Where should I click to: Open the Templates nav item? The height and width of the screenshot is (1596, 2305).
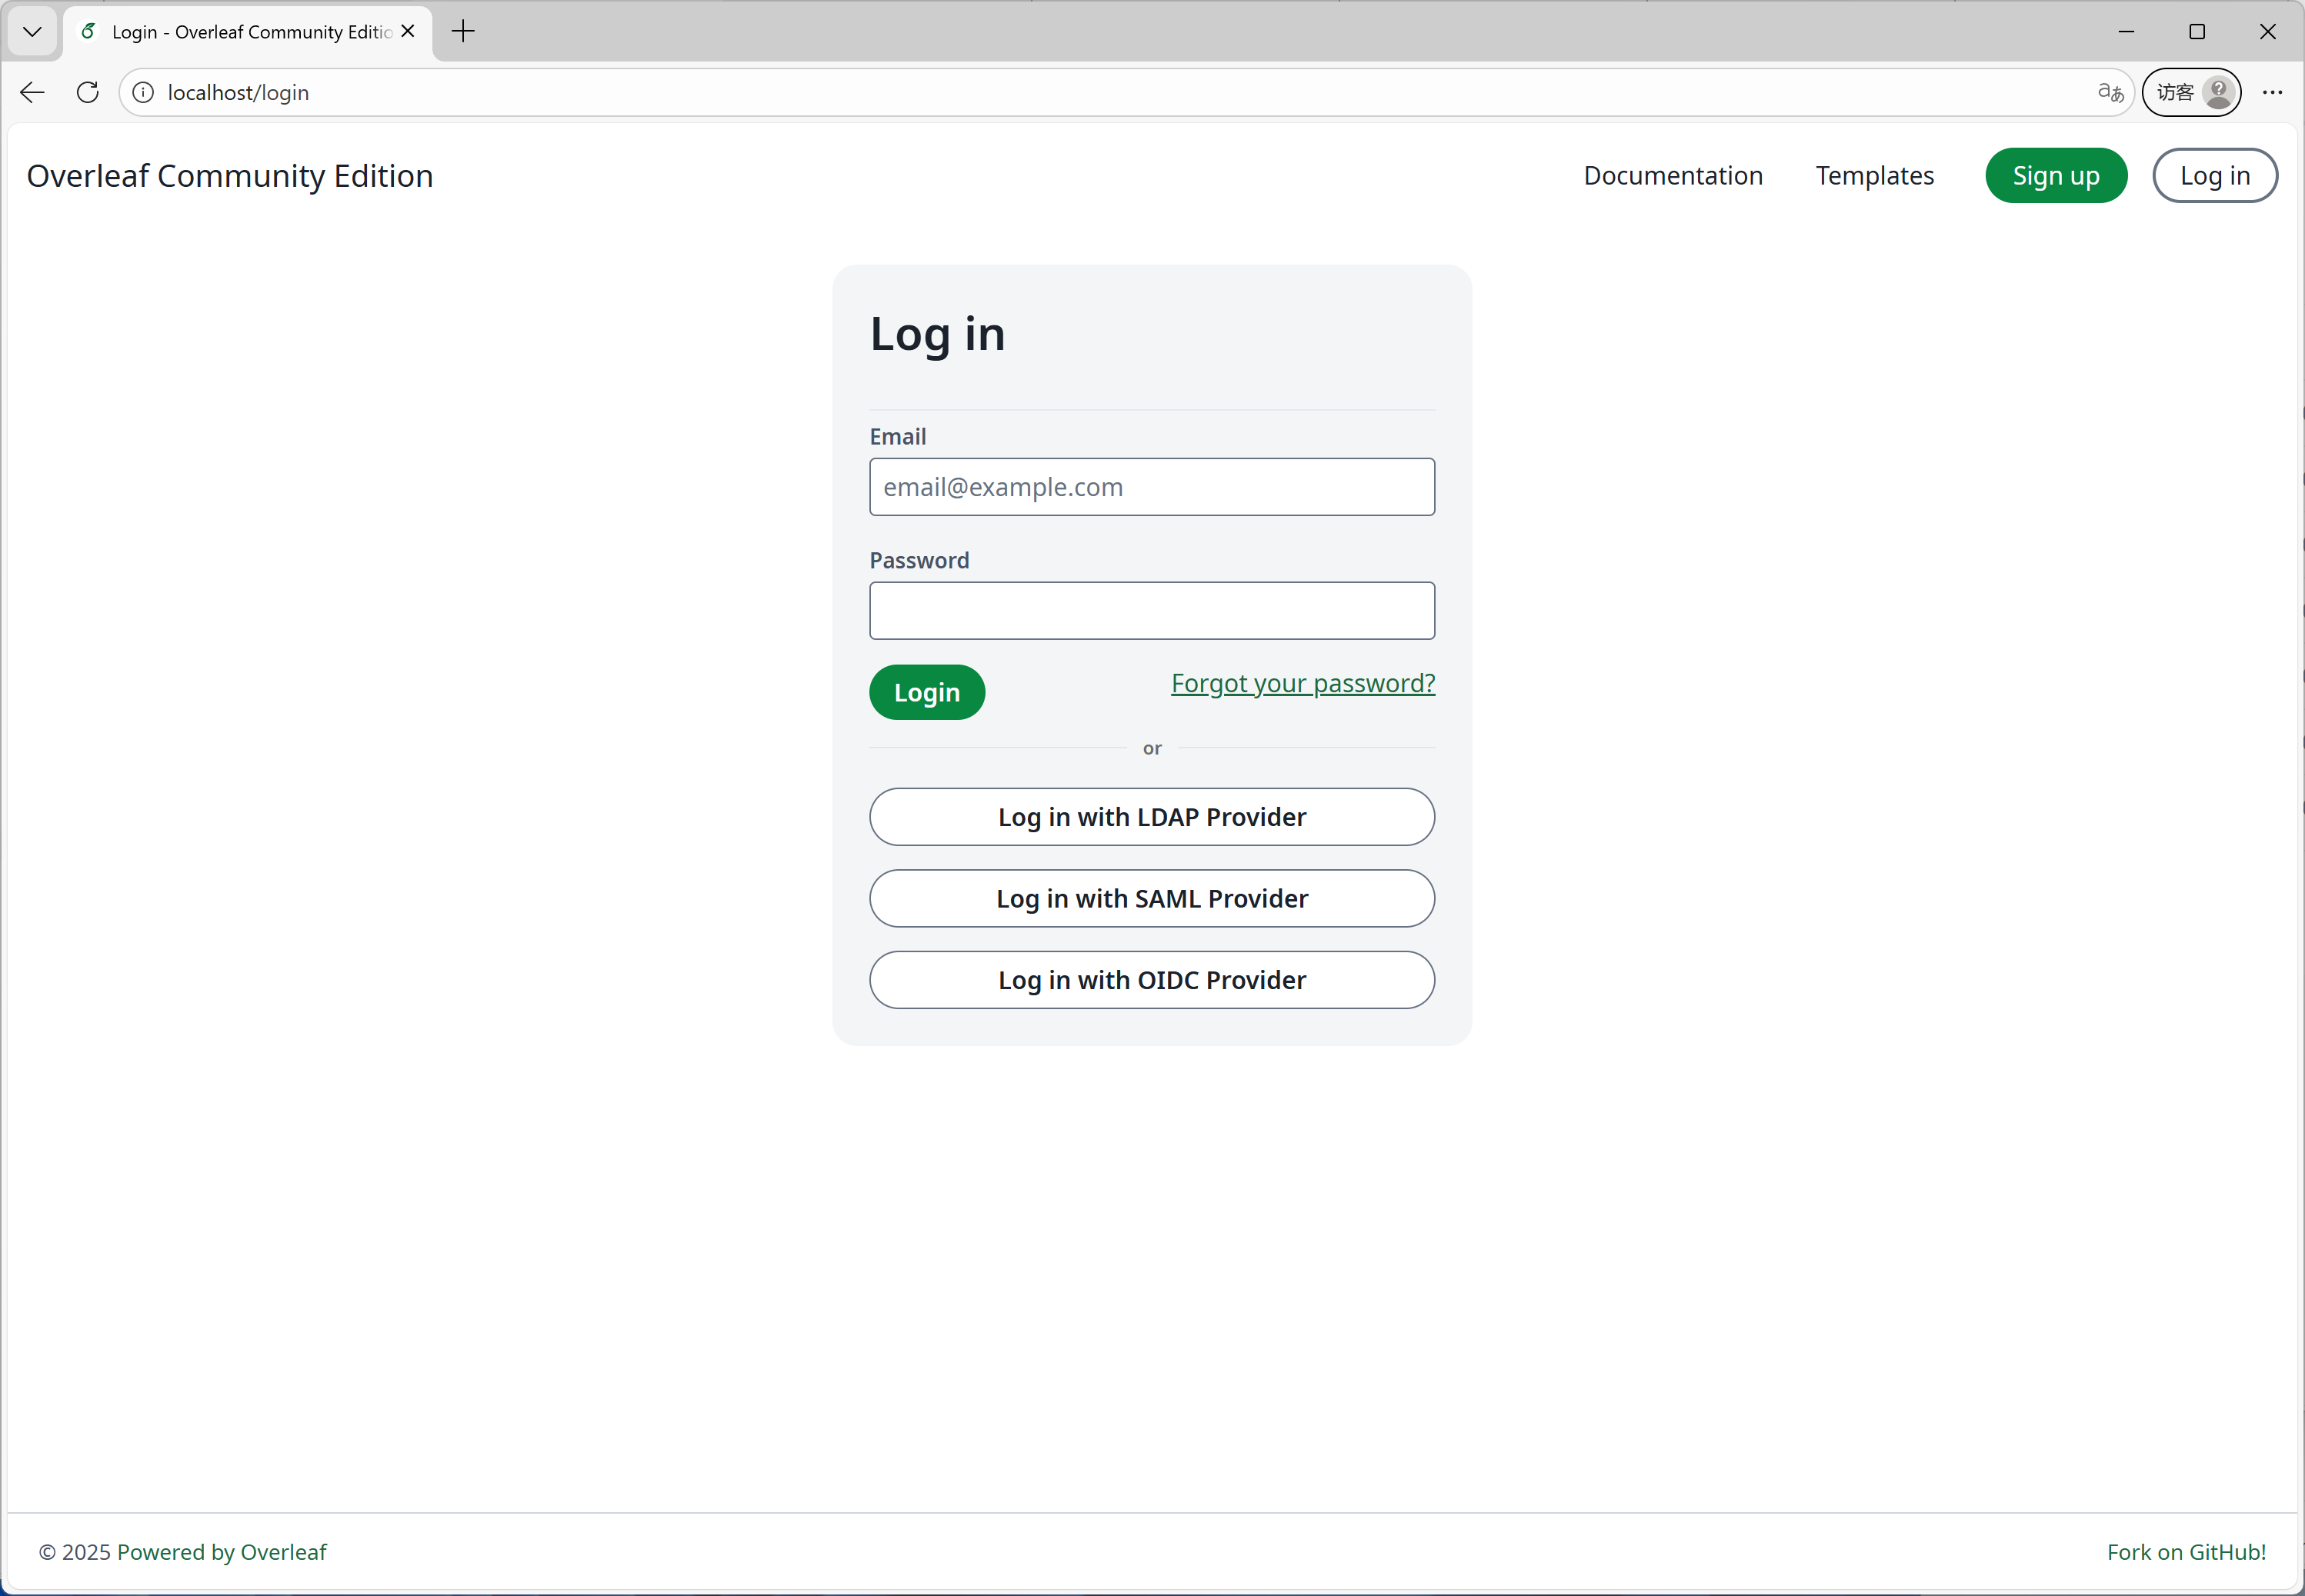(1874, 175)
